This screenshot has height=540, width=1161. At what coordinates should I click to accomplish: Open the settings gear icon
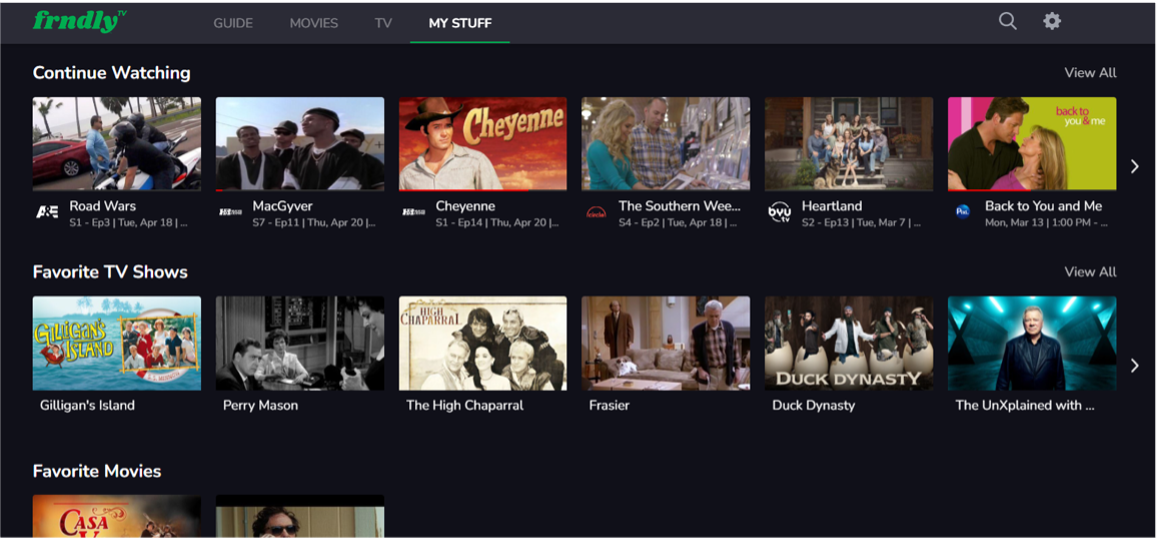(x=1051, y=21)
